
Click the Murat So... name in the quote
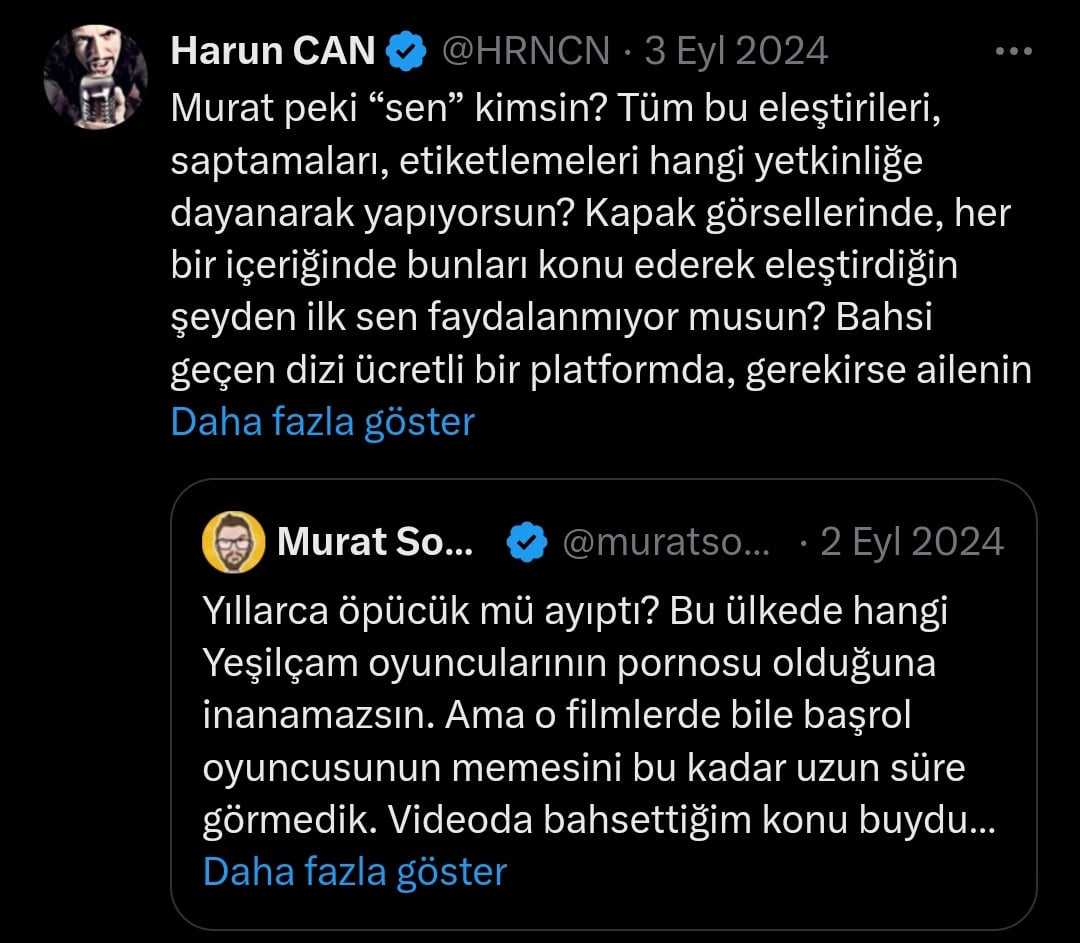point(374,543)
